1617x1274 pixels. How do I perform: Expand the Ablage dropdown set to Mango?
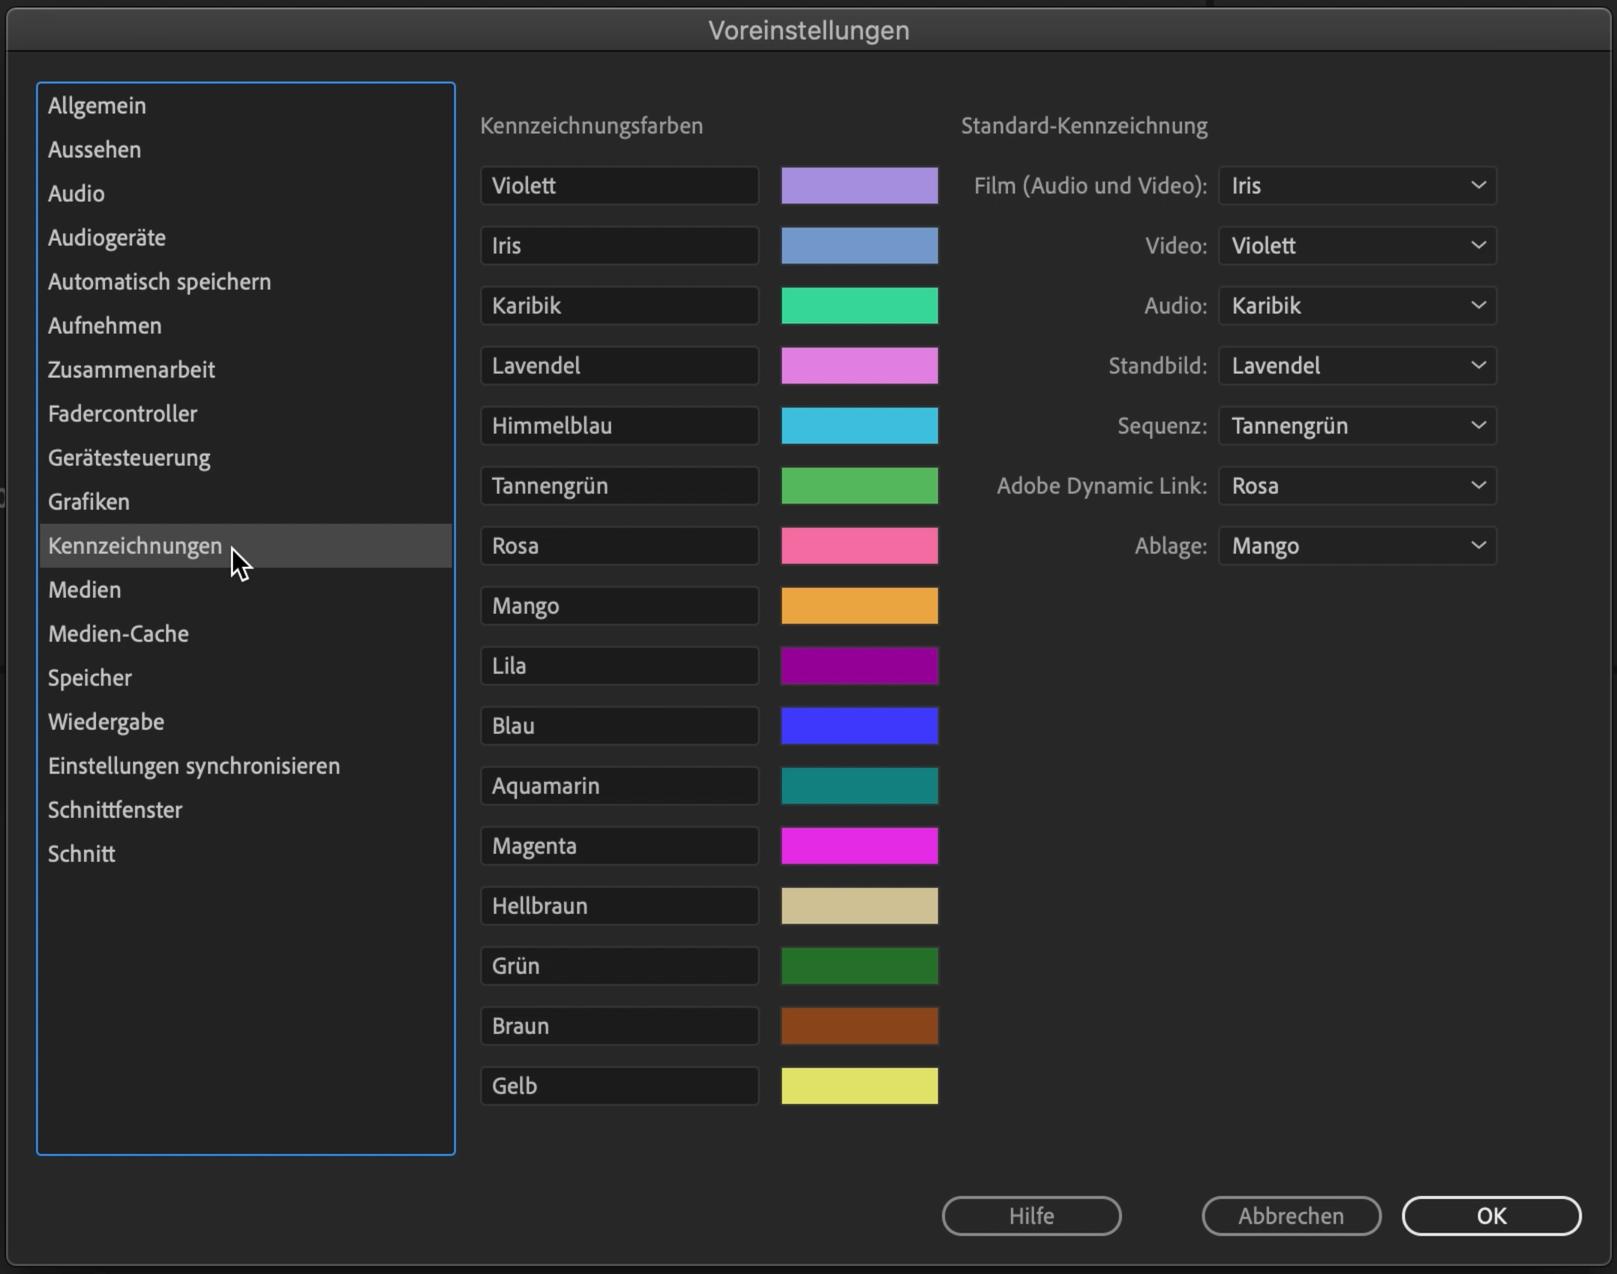click(1356, 546)
